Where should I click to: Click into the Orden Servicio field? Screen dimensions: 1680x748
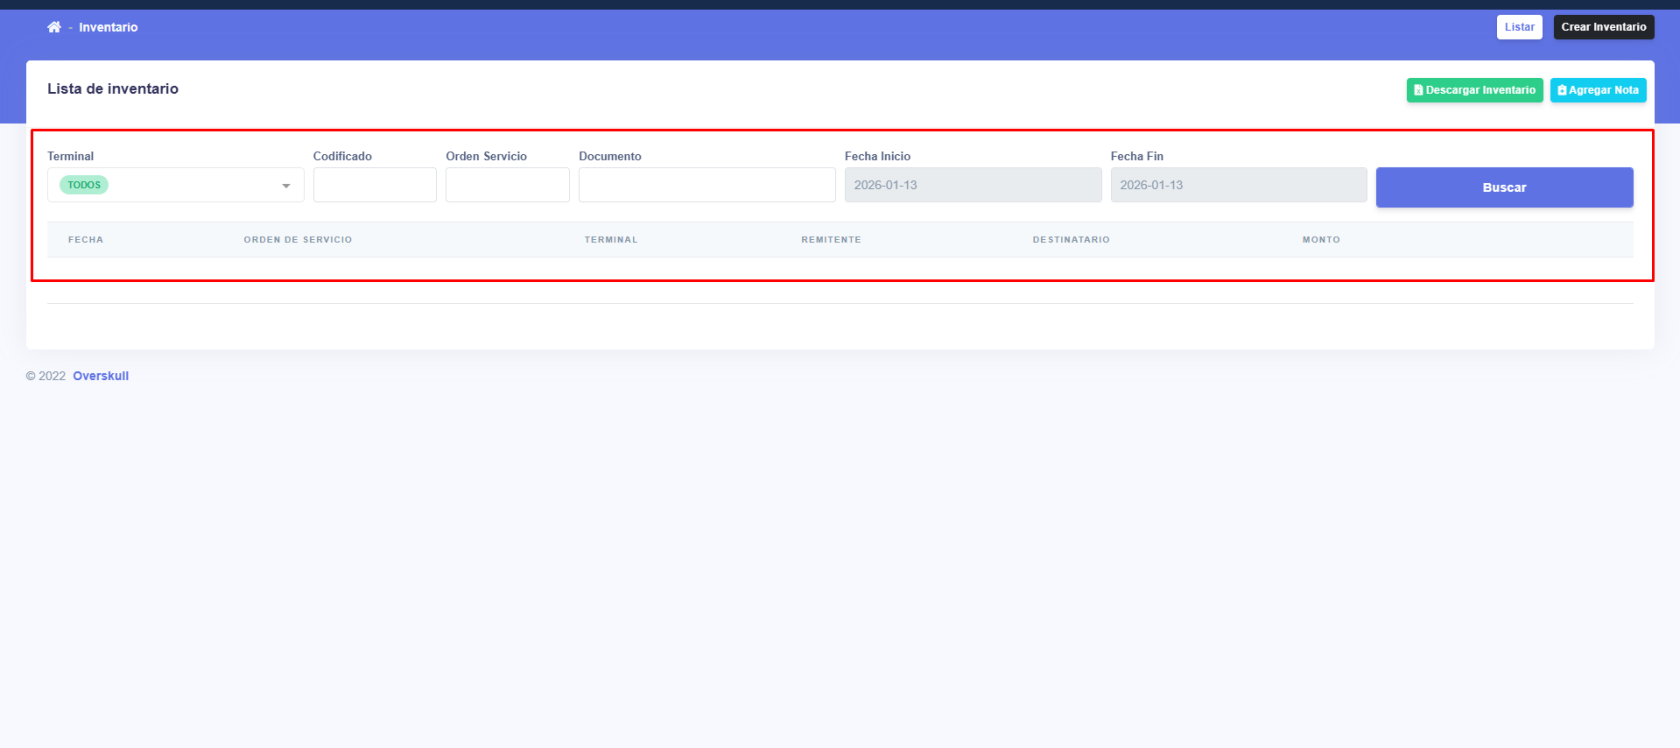(x=507, y=185)
